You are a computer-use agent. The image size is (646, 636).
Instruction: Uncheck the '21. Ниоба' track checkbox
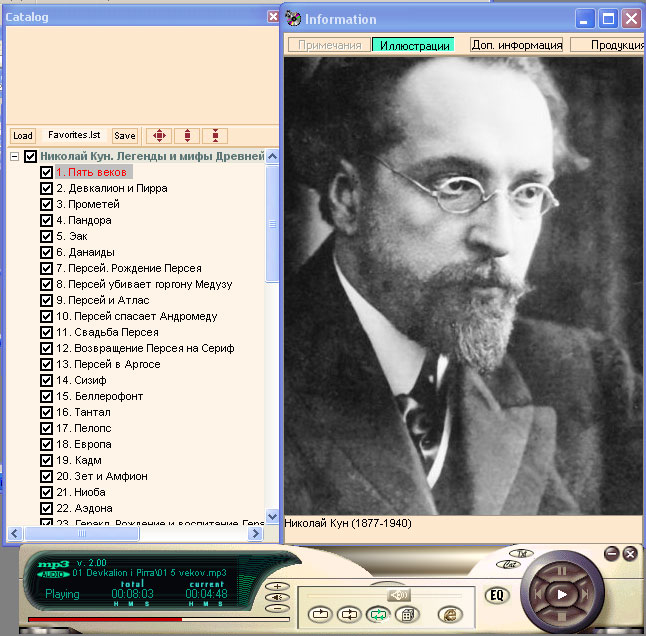[x=46, y=492]
